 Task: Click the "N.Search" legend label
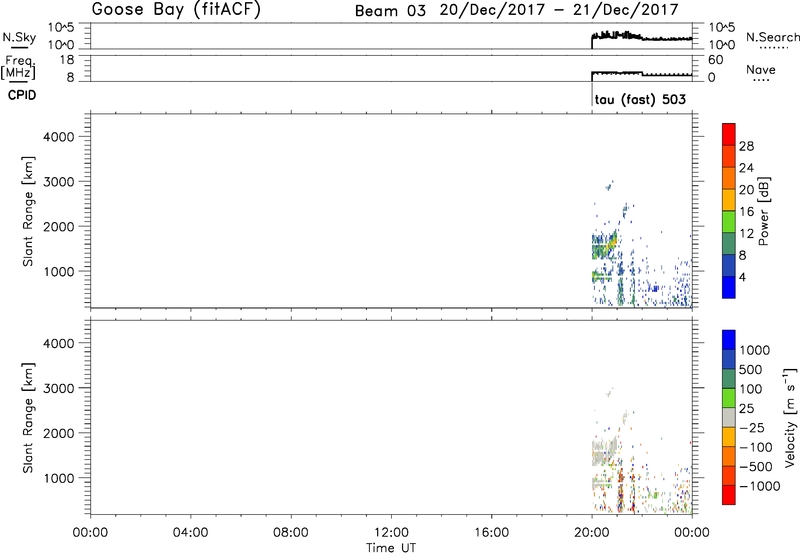(x=772, y=37)
